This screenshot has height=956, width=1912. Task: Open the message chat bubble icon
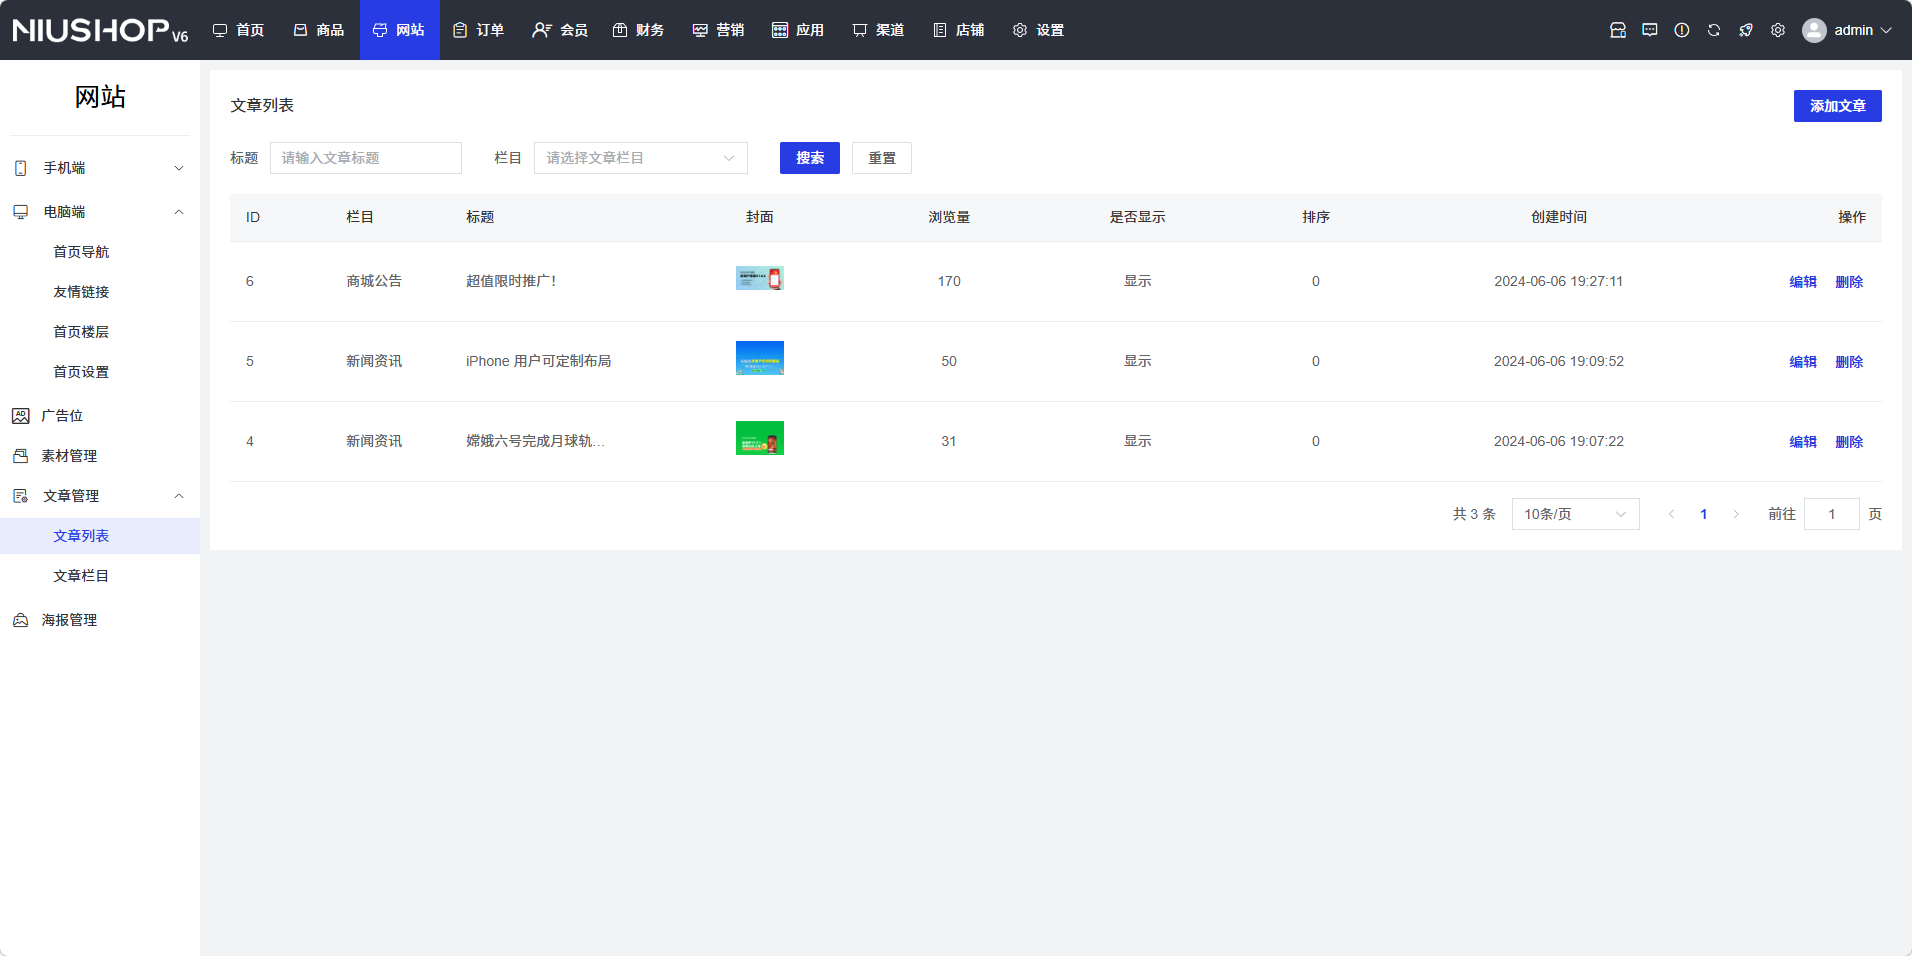pos(1650,30)
